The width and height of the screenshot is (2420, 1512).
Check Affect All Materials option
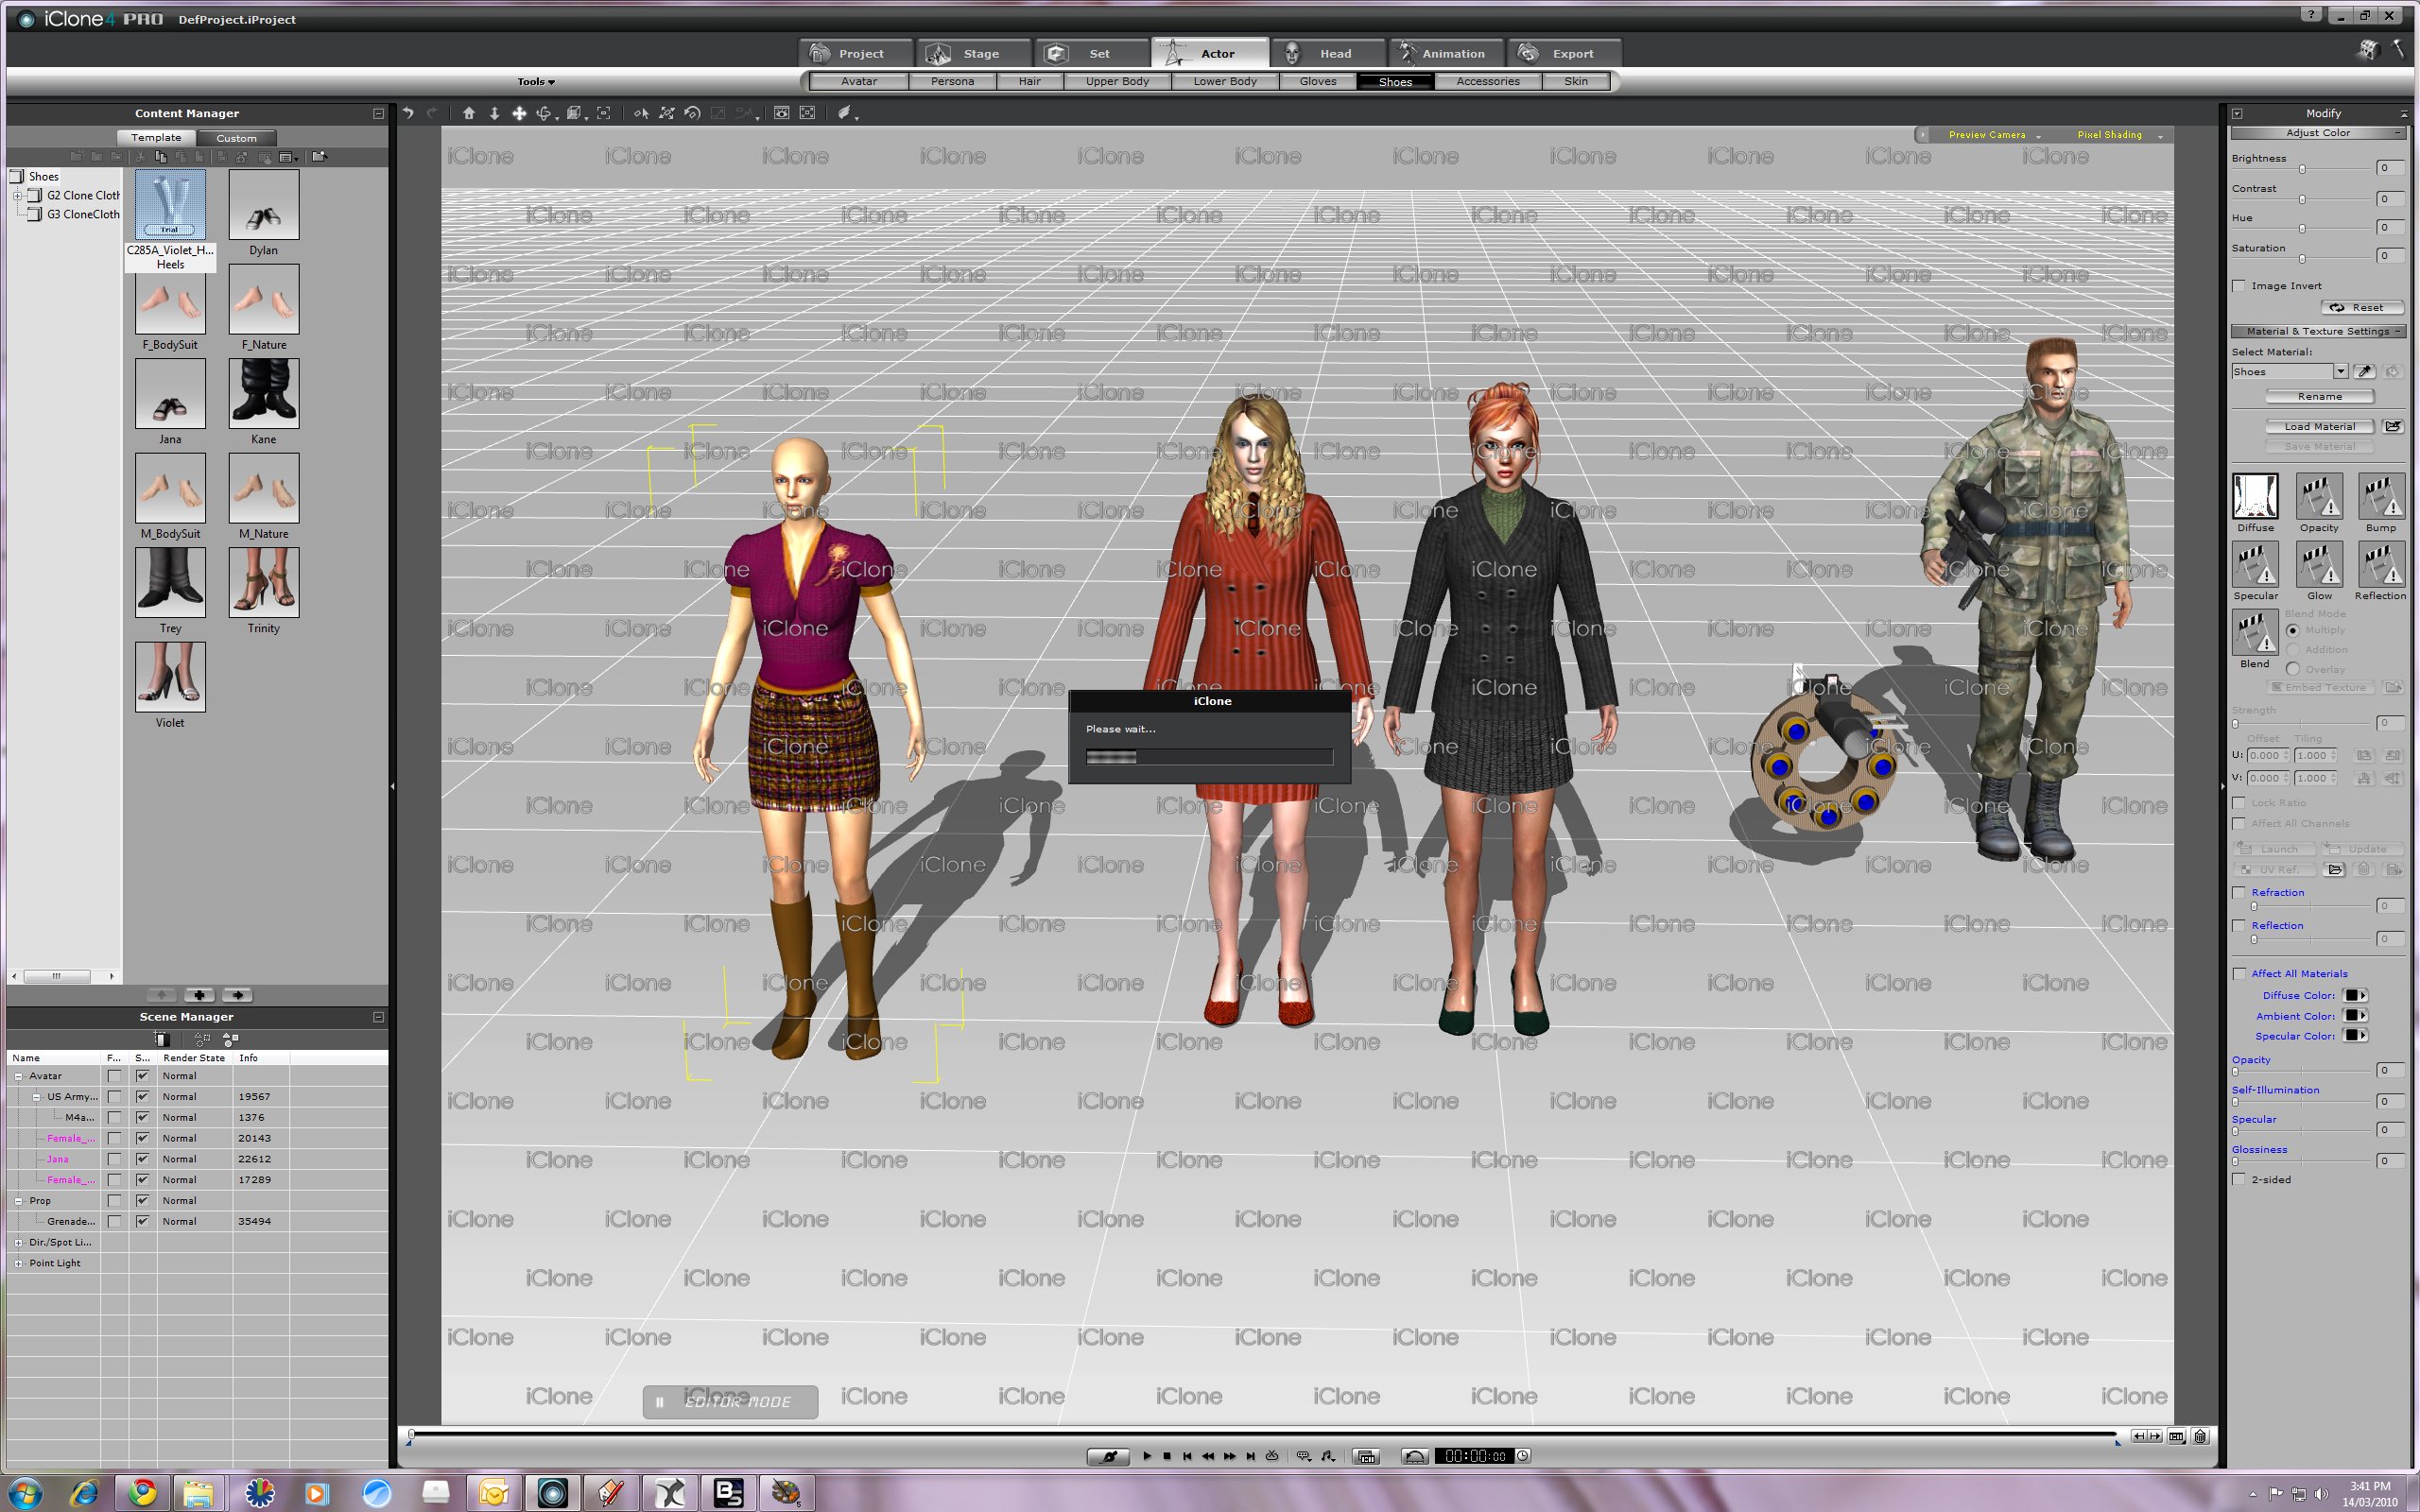pos(2239,973)
